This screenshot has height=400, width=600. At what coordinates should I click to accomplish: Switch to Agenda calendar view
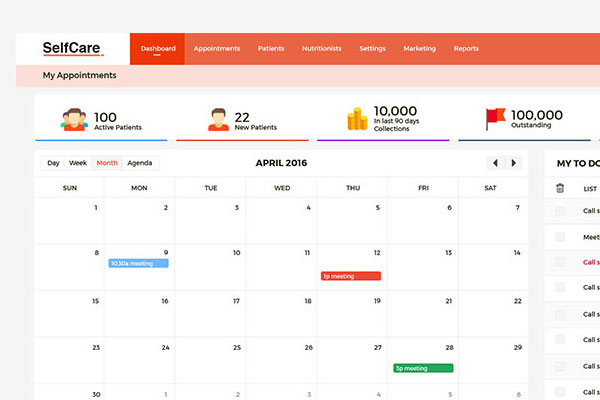coord(140,163)
